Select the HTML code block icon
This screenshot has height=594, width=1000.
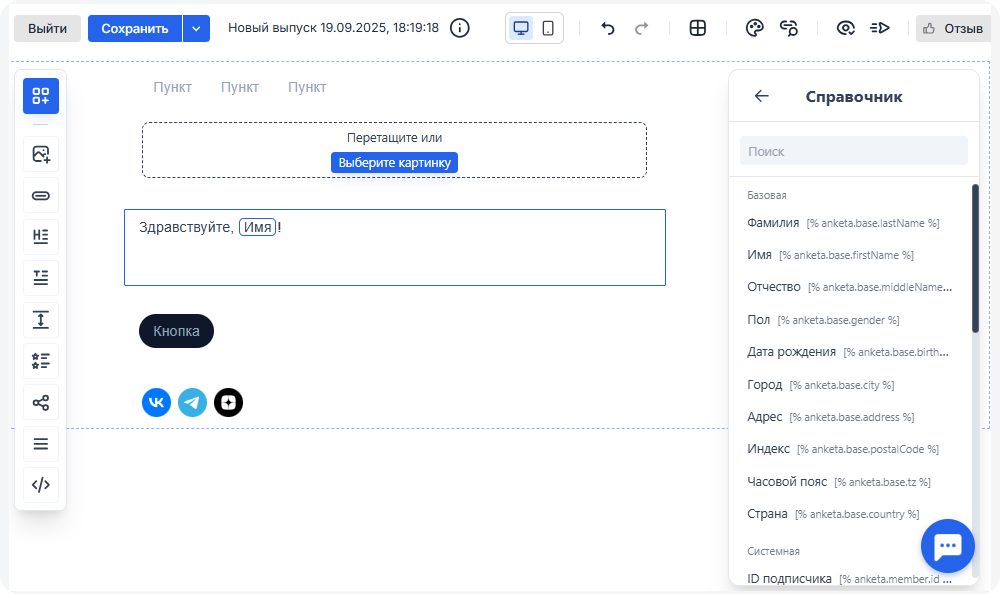click(41, 485)
